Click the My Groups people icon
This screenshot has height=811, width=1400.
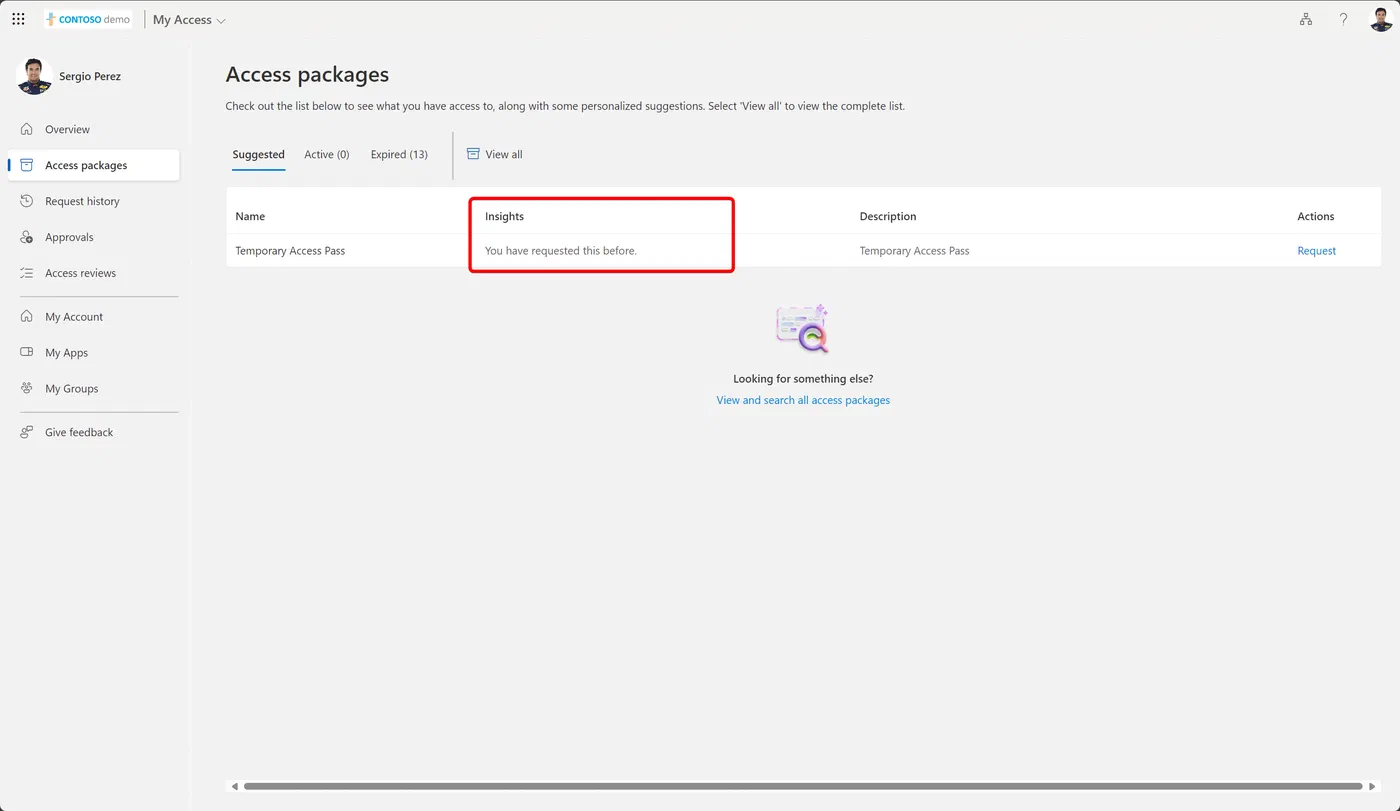coord(27,389)
